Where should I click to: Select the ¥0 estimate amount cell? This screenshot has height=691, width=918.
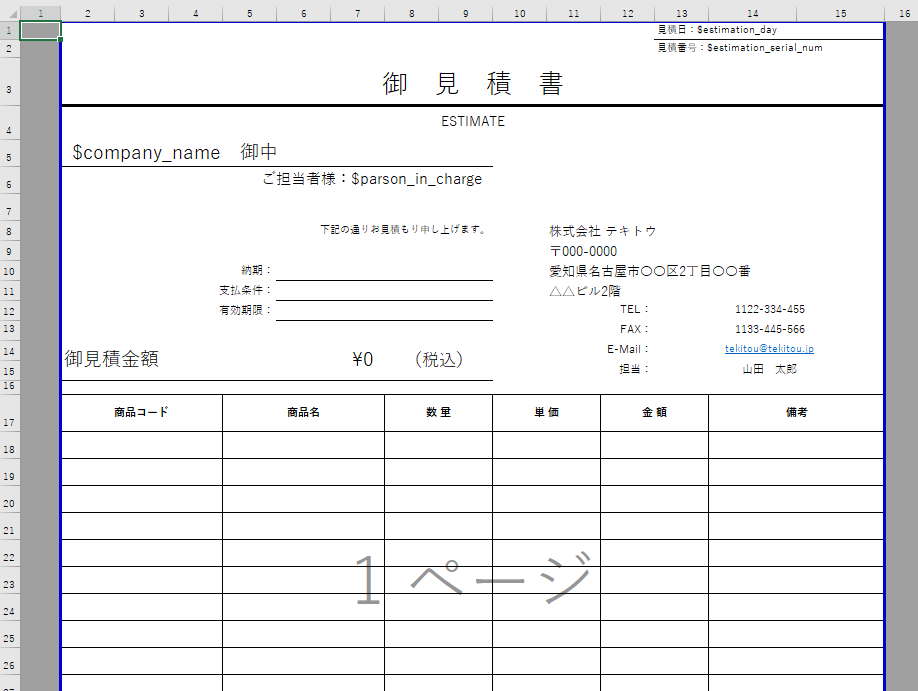362,360
